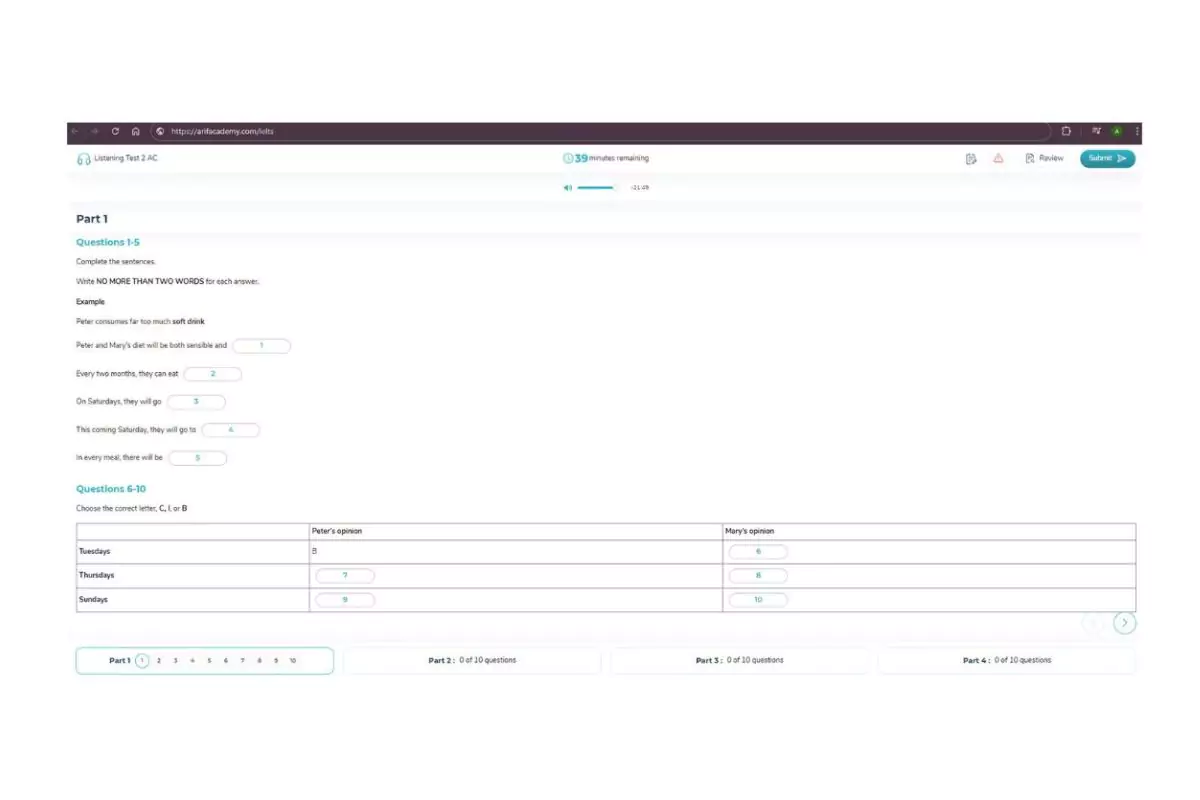Click the headphones icon beside Listening Test
1200x800 pixels.
point(84,159)
